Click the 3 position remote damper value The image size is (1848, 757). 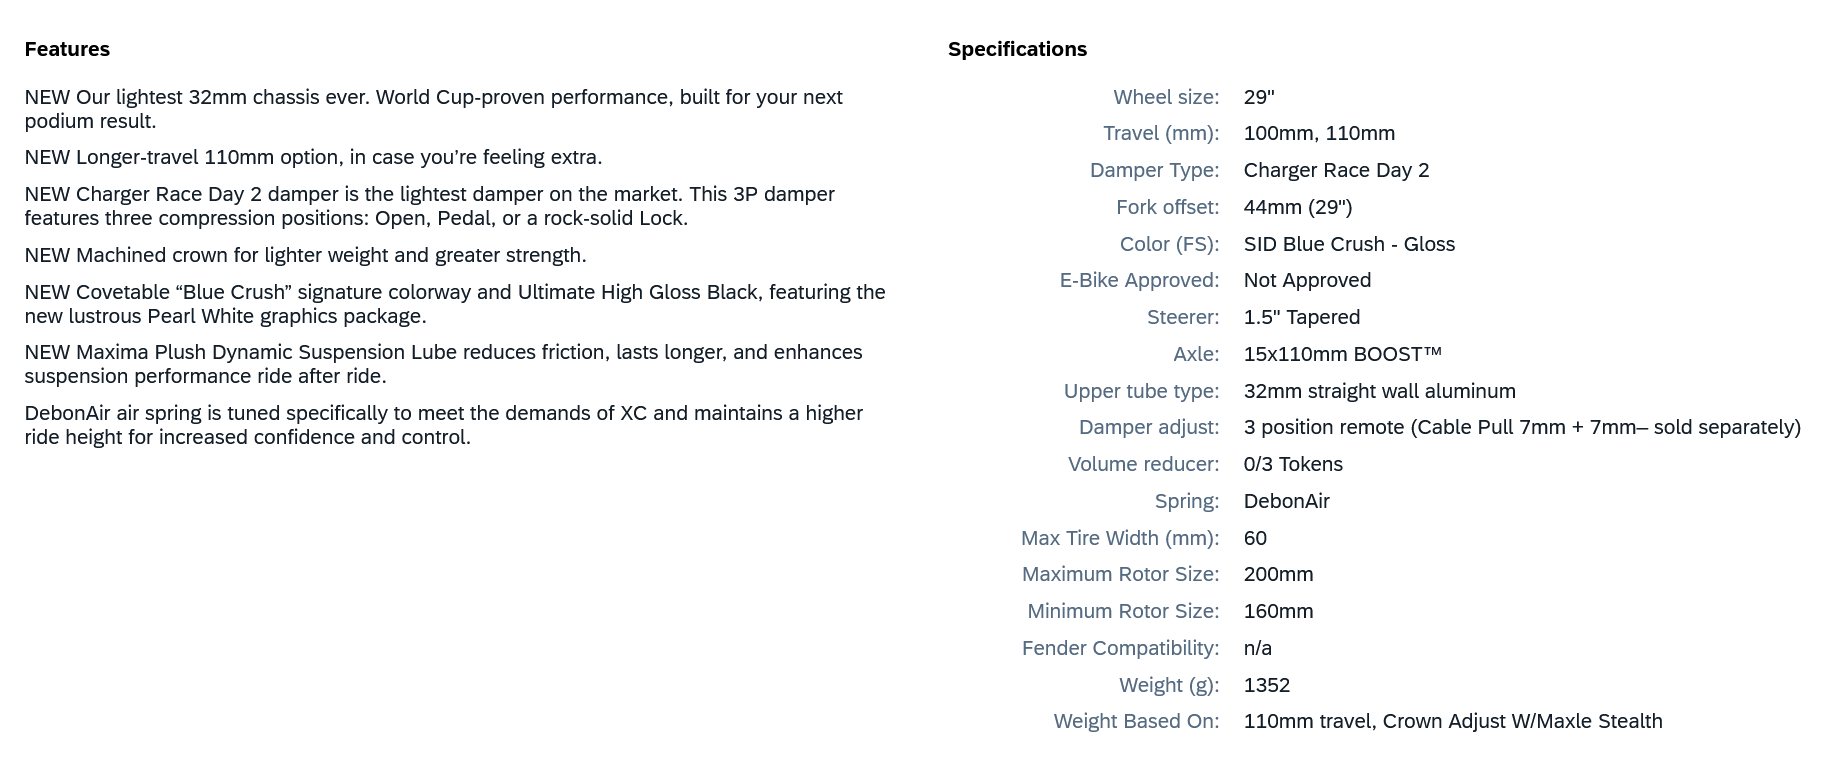coord(1521,427)
